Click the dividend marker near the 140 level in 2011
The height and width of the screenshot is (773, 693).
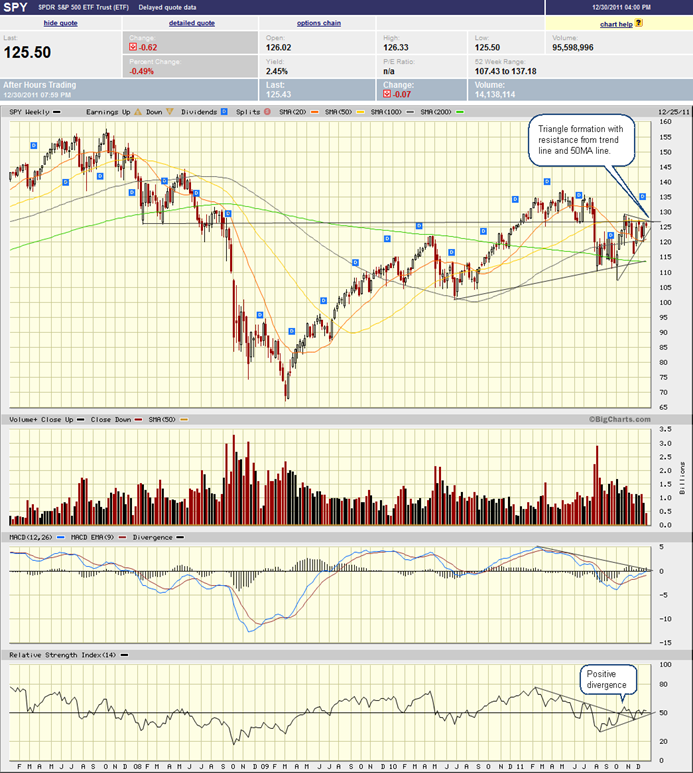click(547, 181)
